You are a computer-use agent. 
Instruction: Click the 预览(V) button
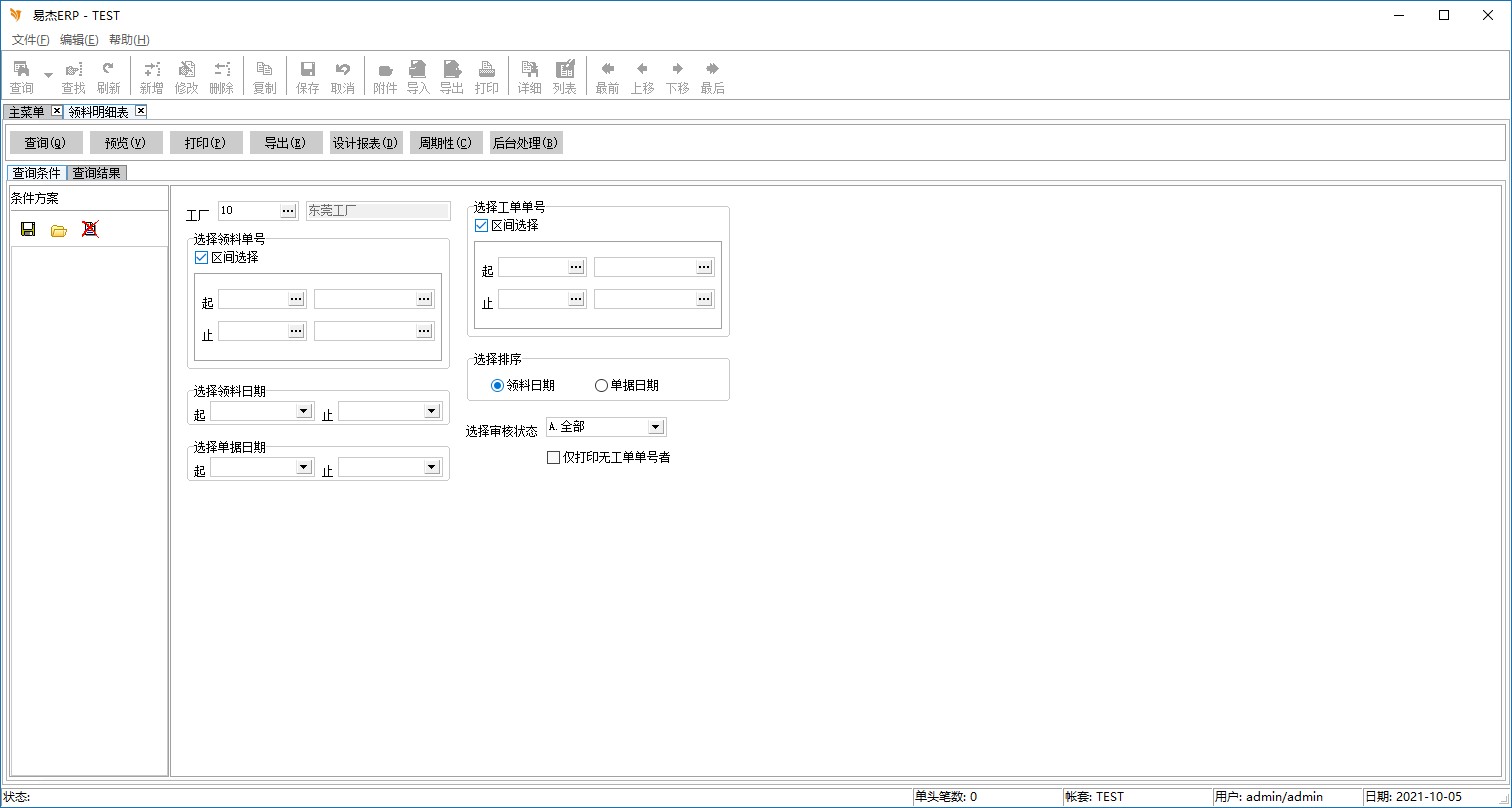126,143
